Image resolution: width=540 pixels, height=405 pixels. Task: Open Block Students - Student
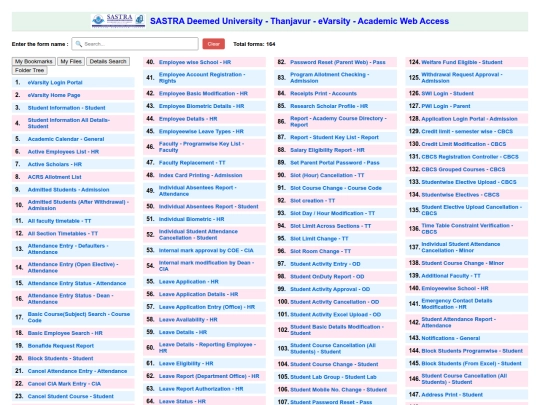pyautogui.click(x=60, y=359)
